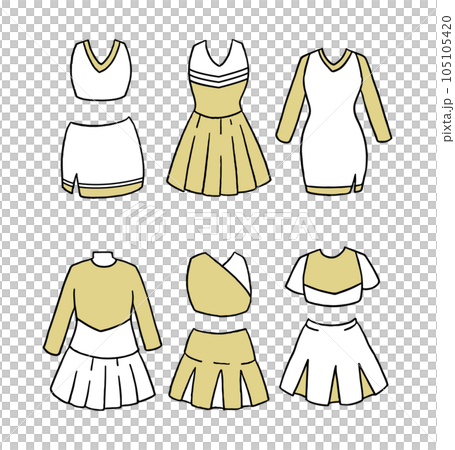Click the gold hem band on bodycon dress
455x450 pixels.
click(x=334, y=190)
